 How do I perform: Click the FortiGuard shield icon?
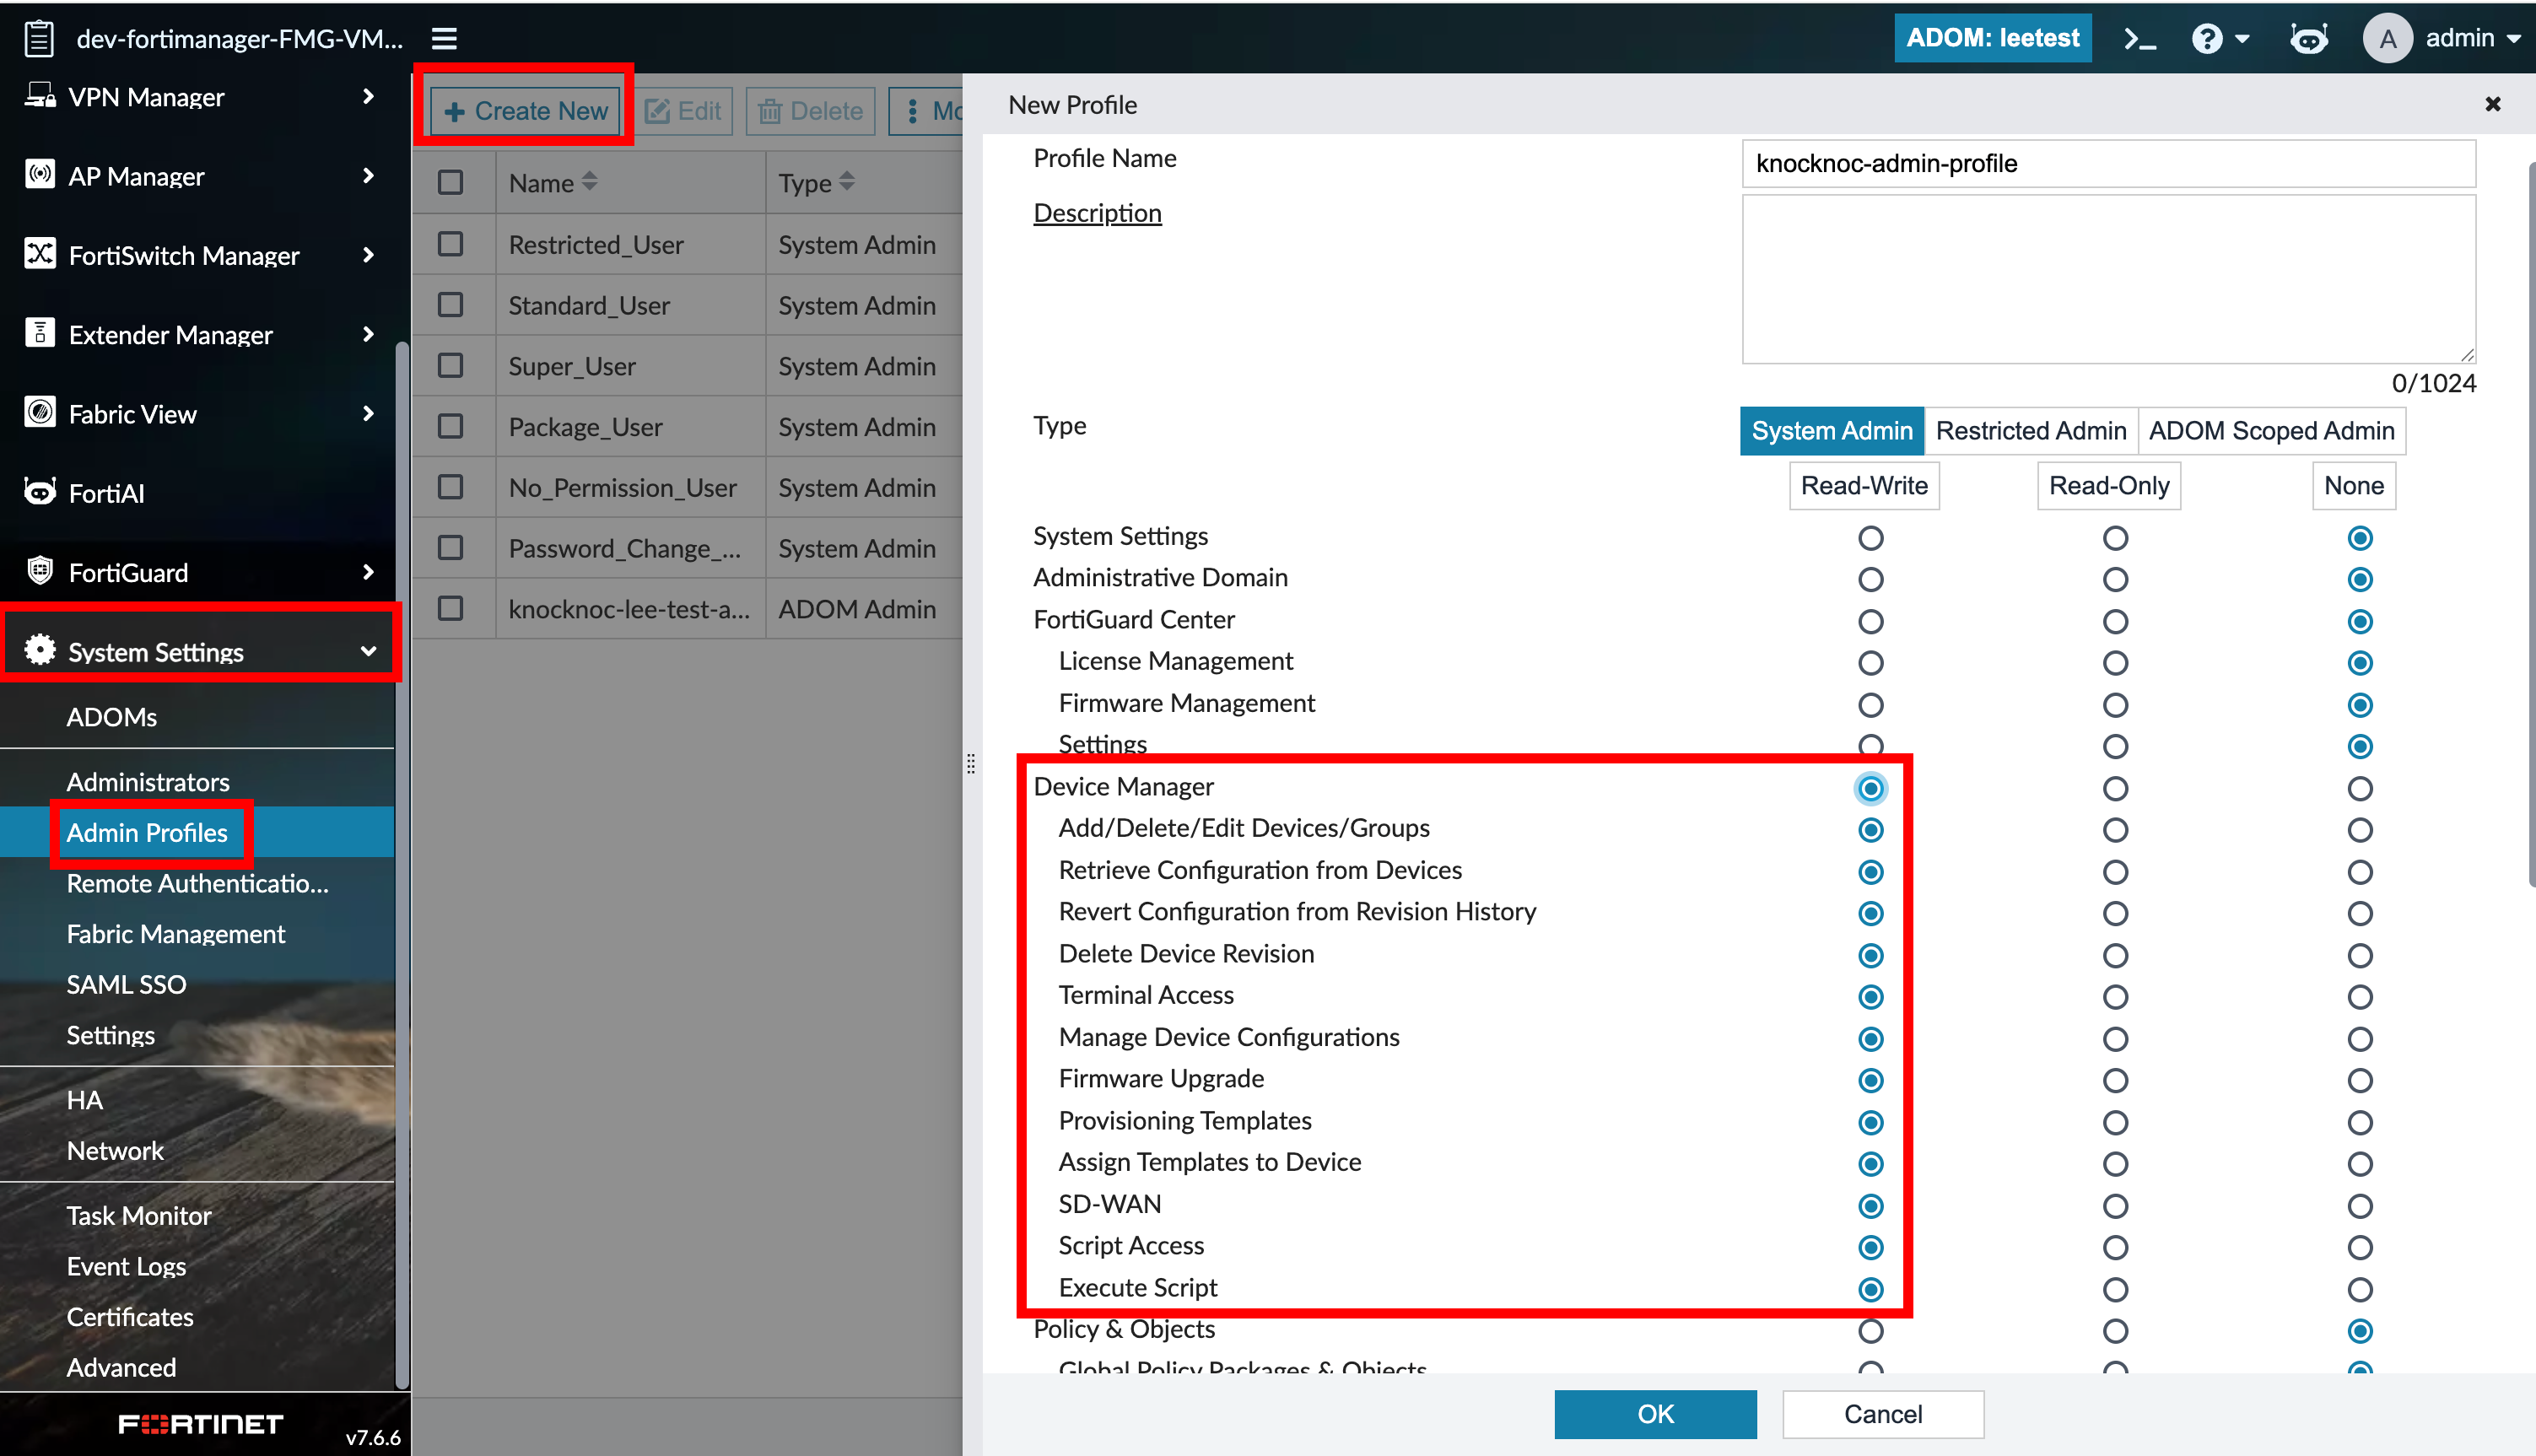(x=39, y=571)
